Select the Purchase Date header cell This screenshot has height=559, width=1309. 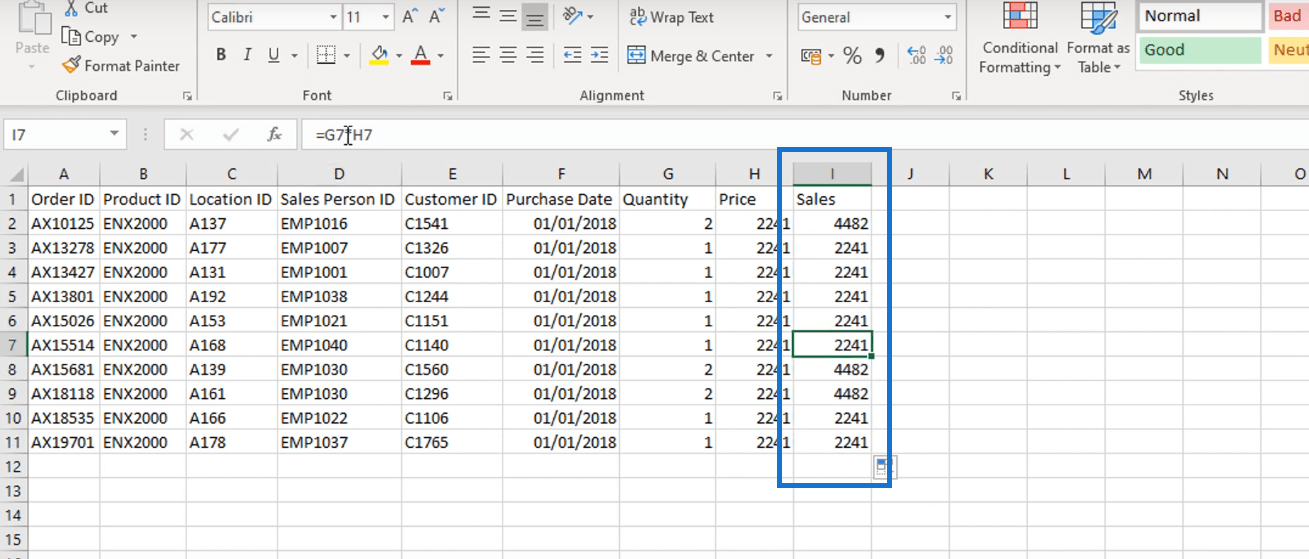pos(561,199)
